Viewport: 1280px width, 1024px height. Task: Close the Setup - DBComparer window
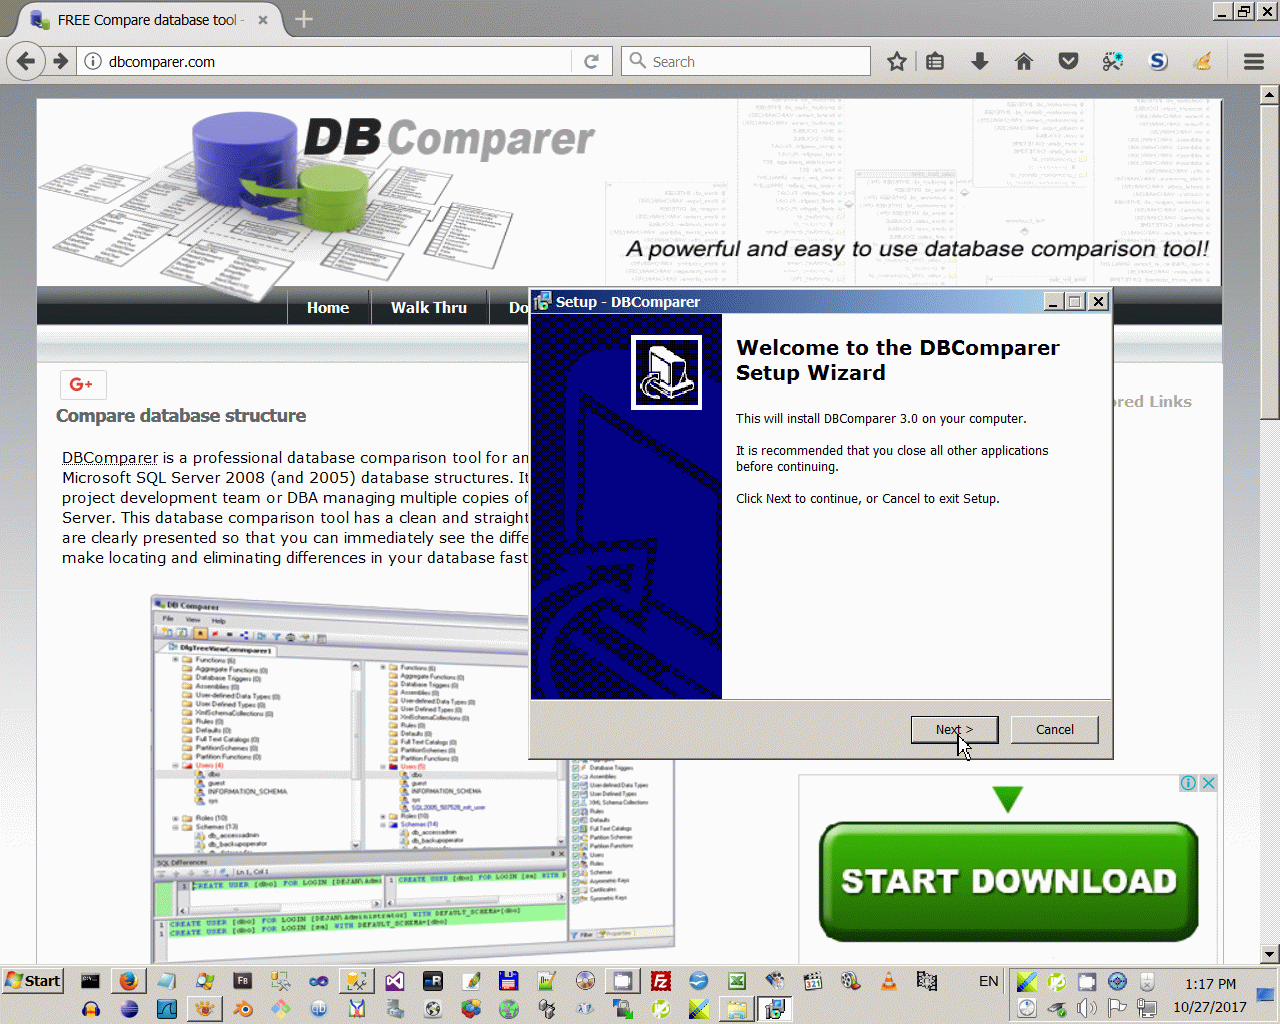1098,301
